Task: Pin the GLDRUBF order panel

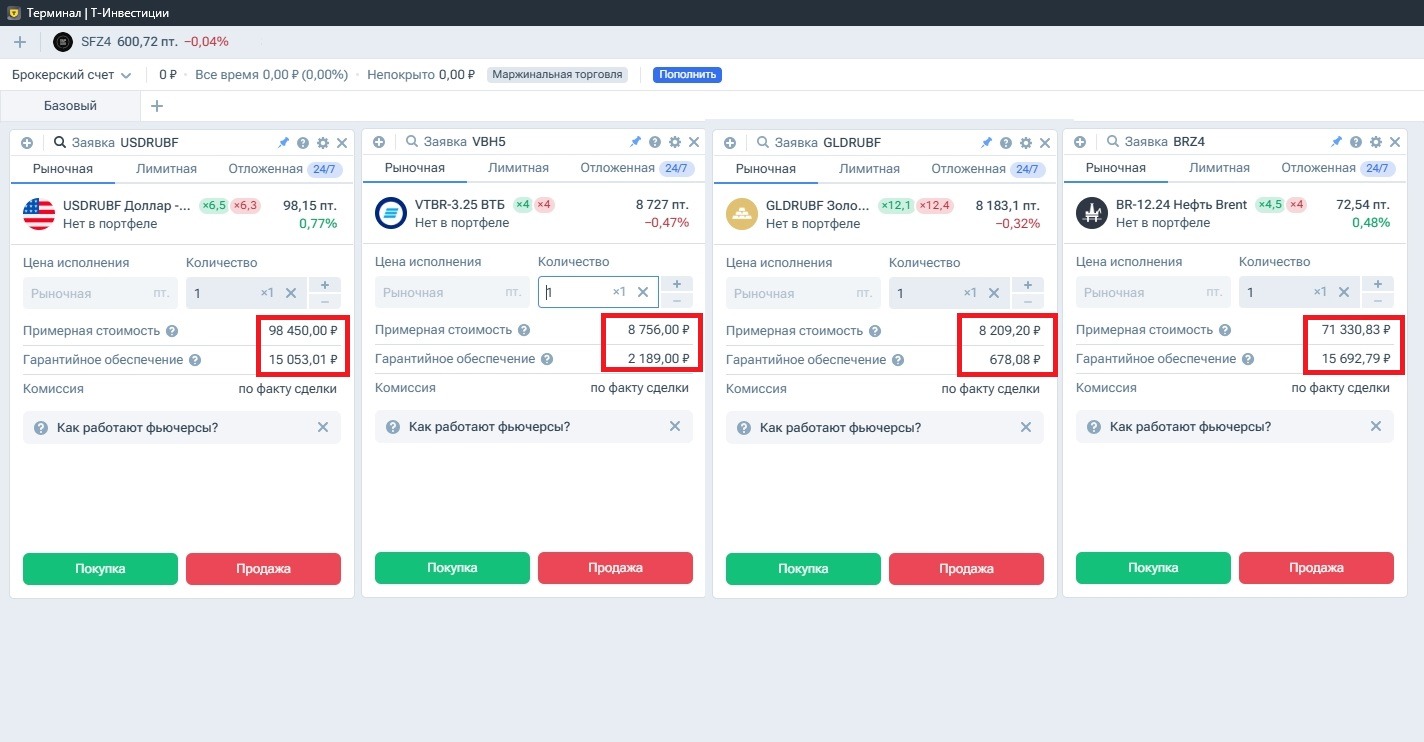Action: [x=986, y=143]
